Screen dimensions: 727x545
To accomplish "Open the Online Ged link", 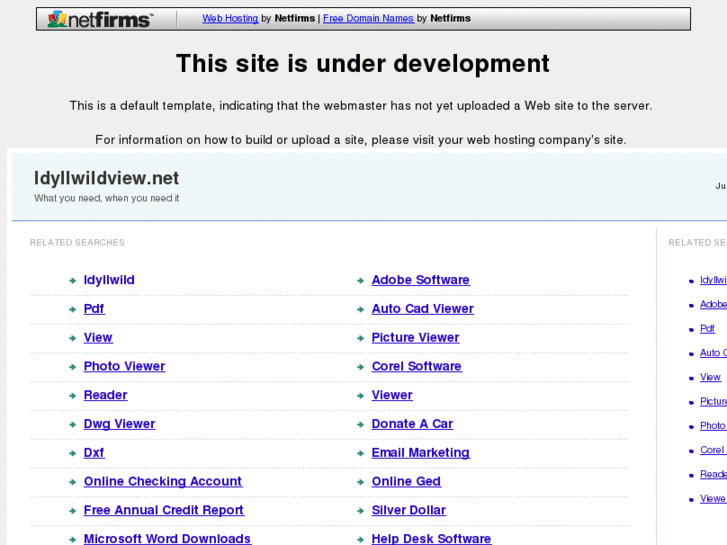I will pyautogui.click(x=406, y=481).
